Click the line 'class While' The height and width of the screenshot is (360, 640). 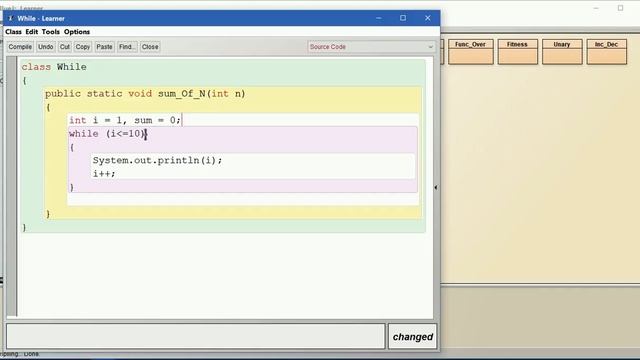click(x=54, y=67)
